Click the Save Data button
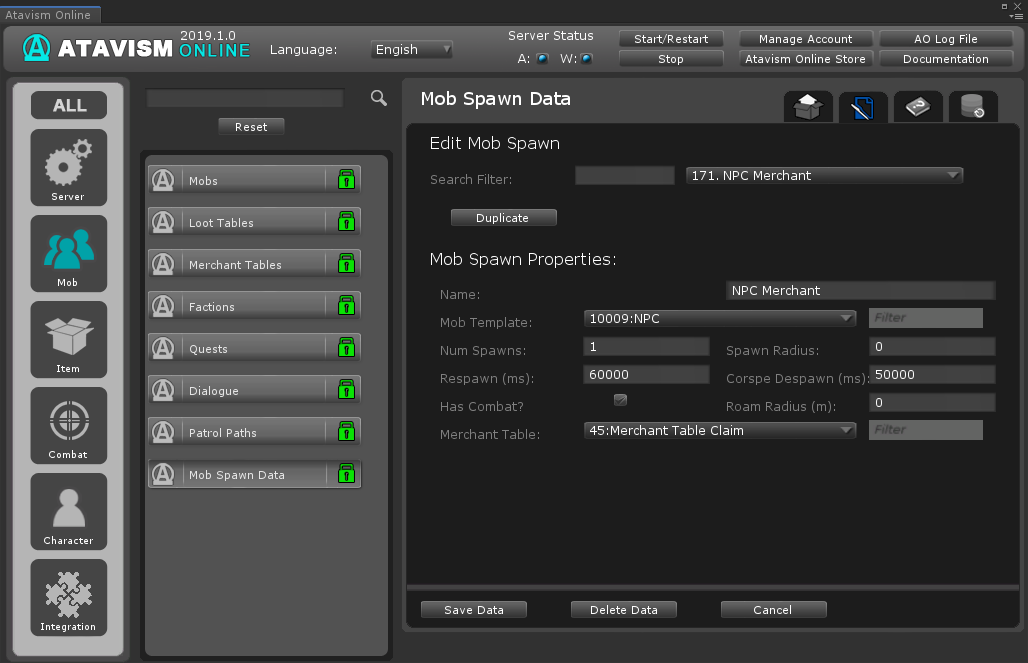This screenshot has height=663, width=1028. [473, 610]
